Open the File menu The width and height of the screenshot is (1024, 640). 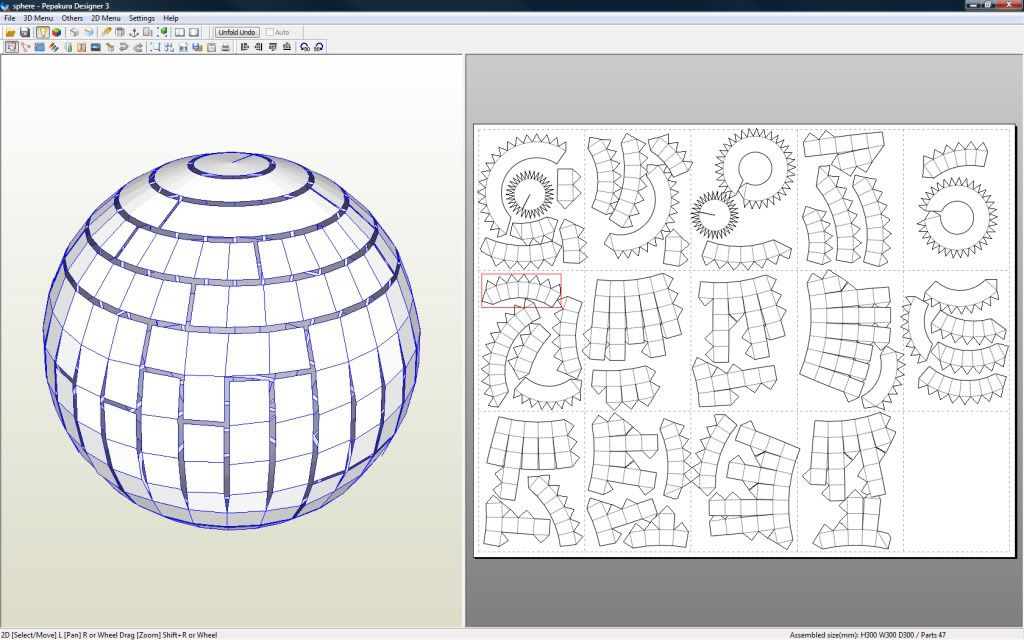click(10, 18)
